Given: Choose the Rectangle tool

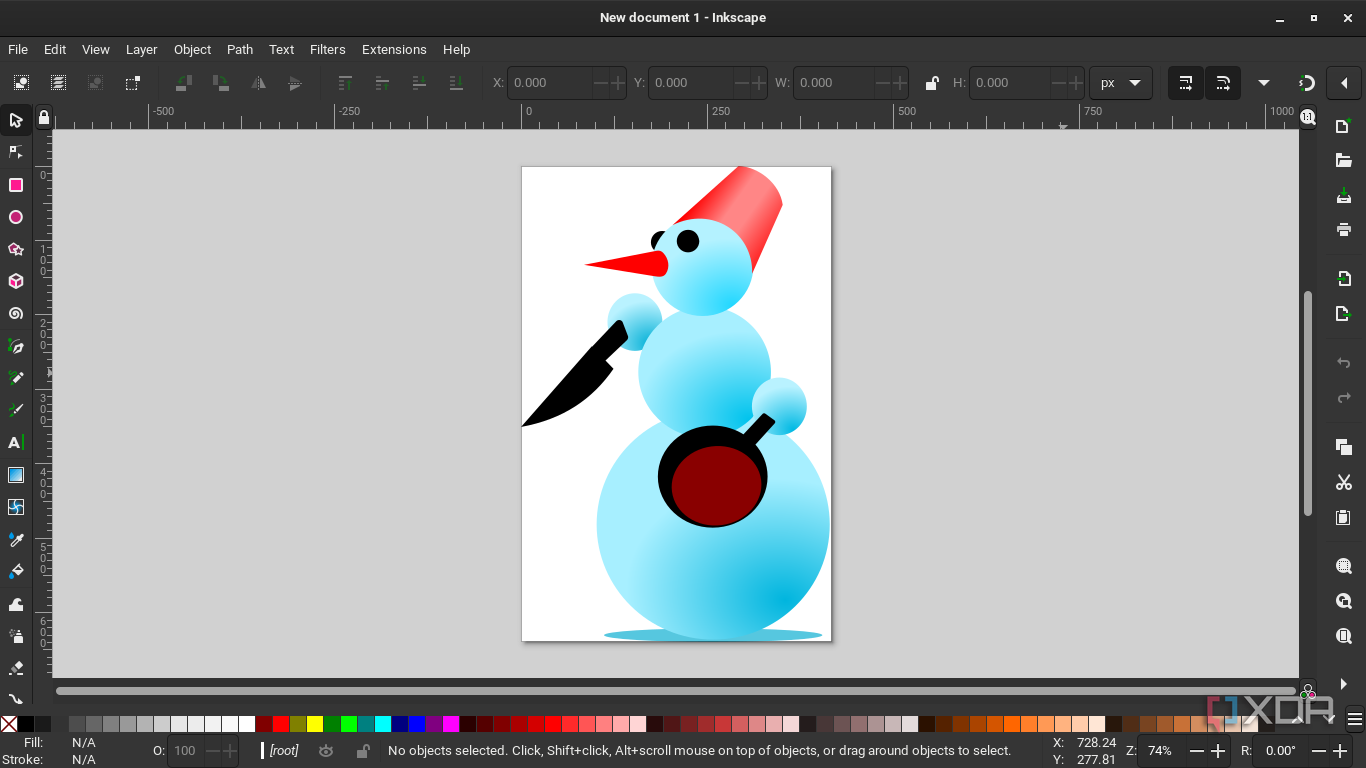Looking at the screenshot, I should (x=16, y=185).
